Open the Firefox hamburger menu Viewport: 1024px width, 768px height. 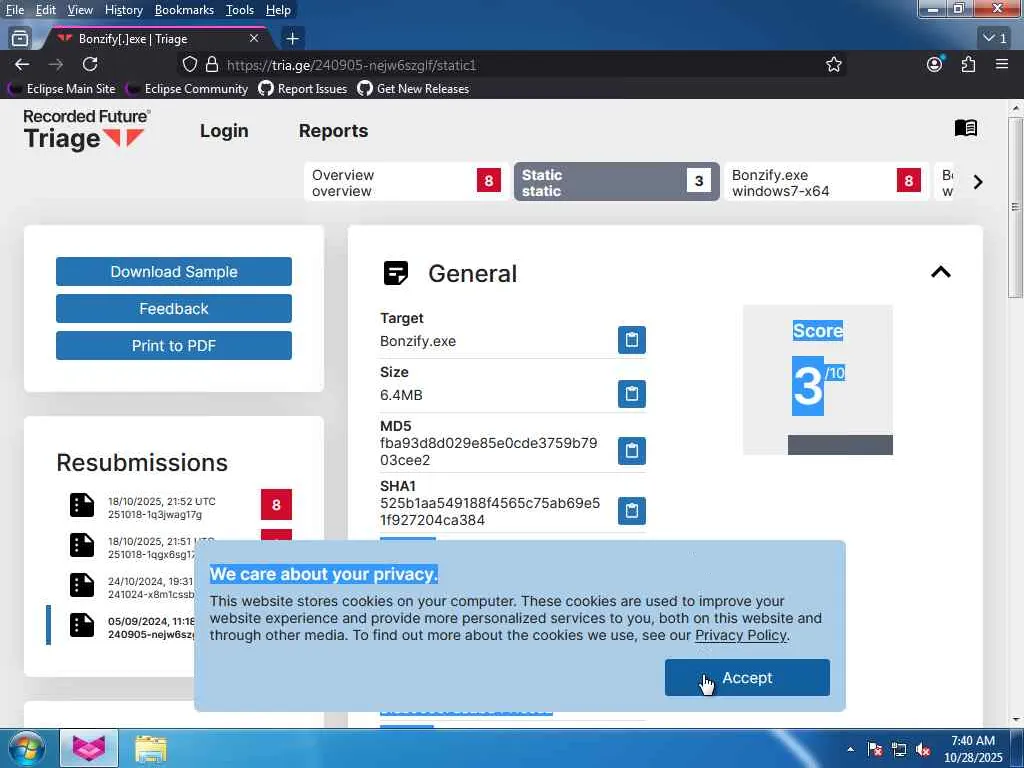coord(1002,64)
